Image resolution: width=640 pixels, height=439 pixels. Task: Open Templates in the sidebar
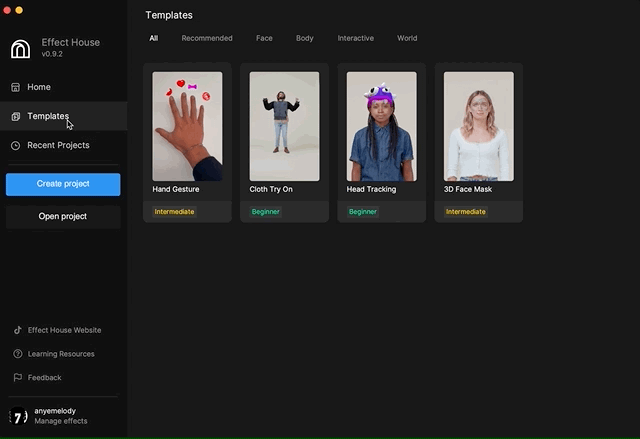coord(63,116)
